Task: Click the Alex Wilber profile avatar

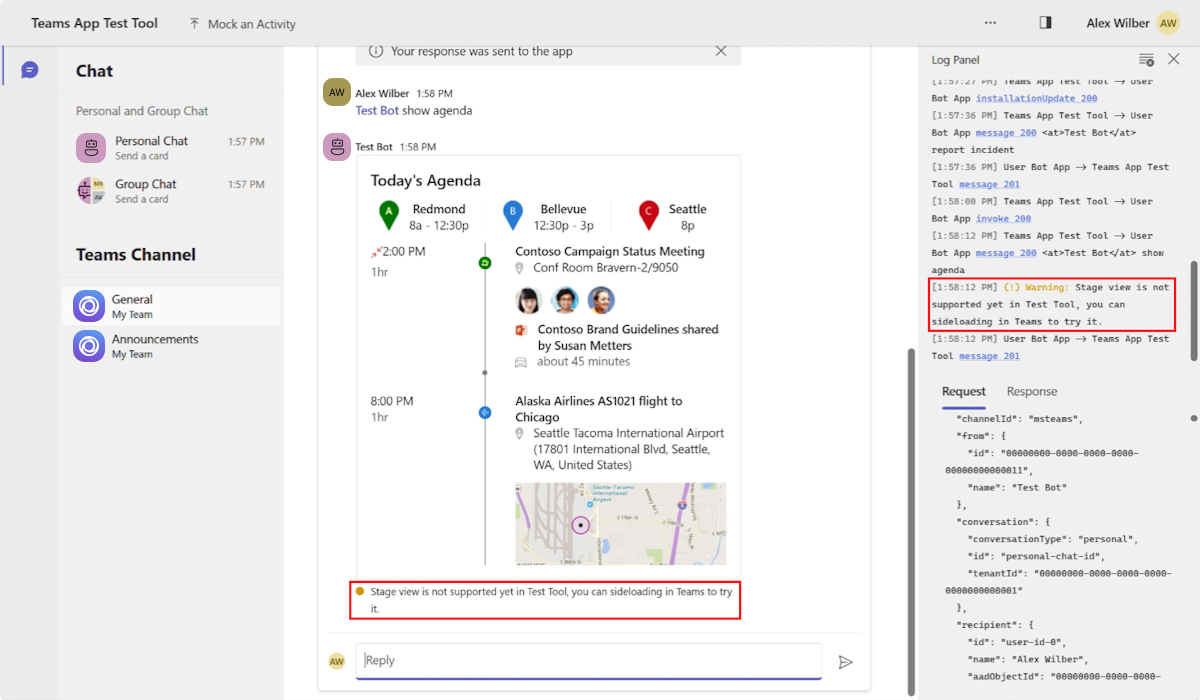Action: pos(1168,23)
